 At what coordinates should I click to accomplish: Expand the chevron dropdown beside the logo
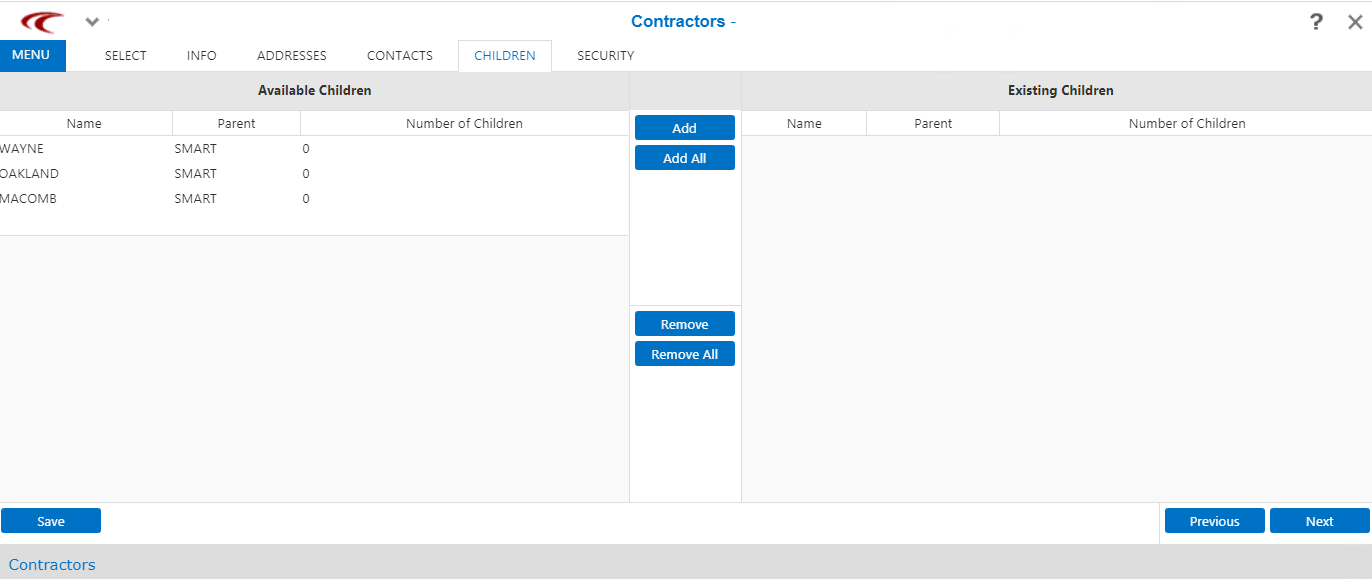click(92, 22)
